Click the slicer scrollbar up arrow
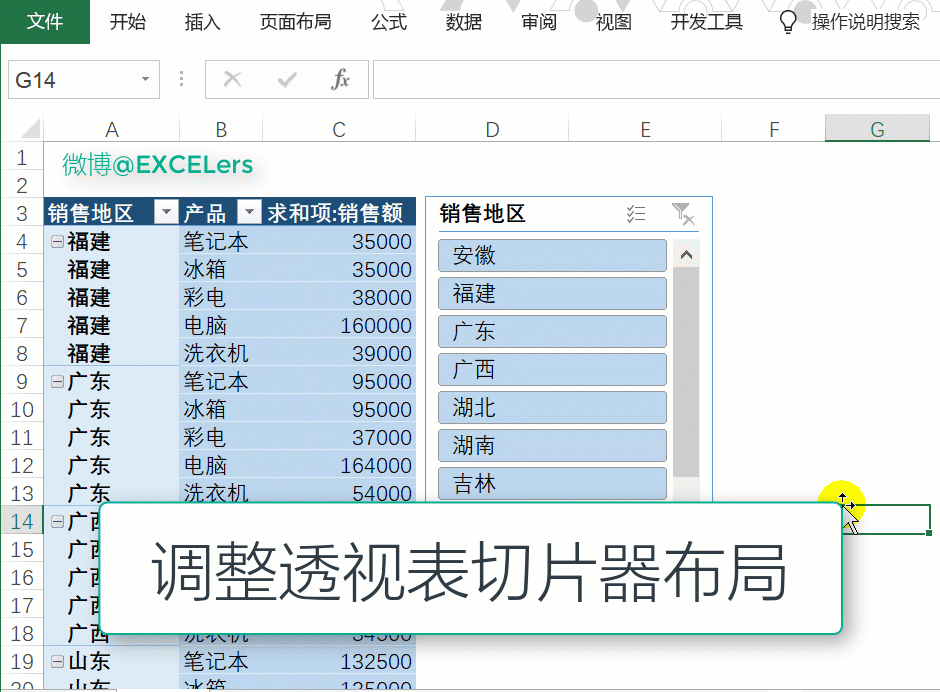This screenshot has height=692, width=940. 686,255
